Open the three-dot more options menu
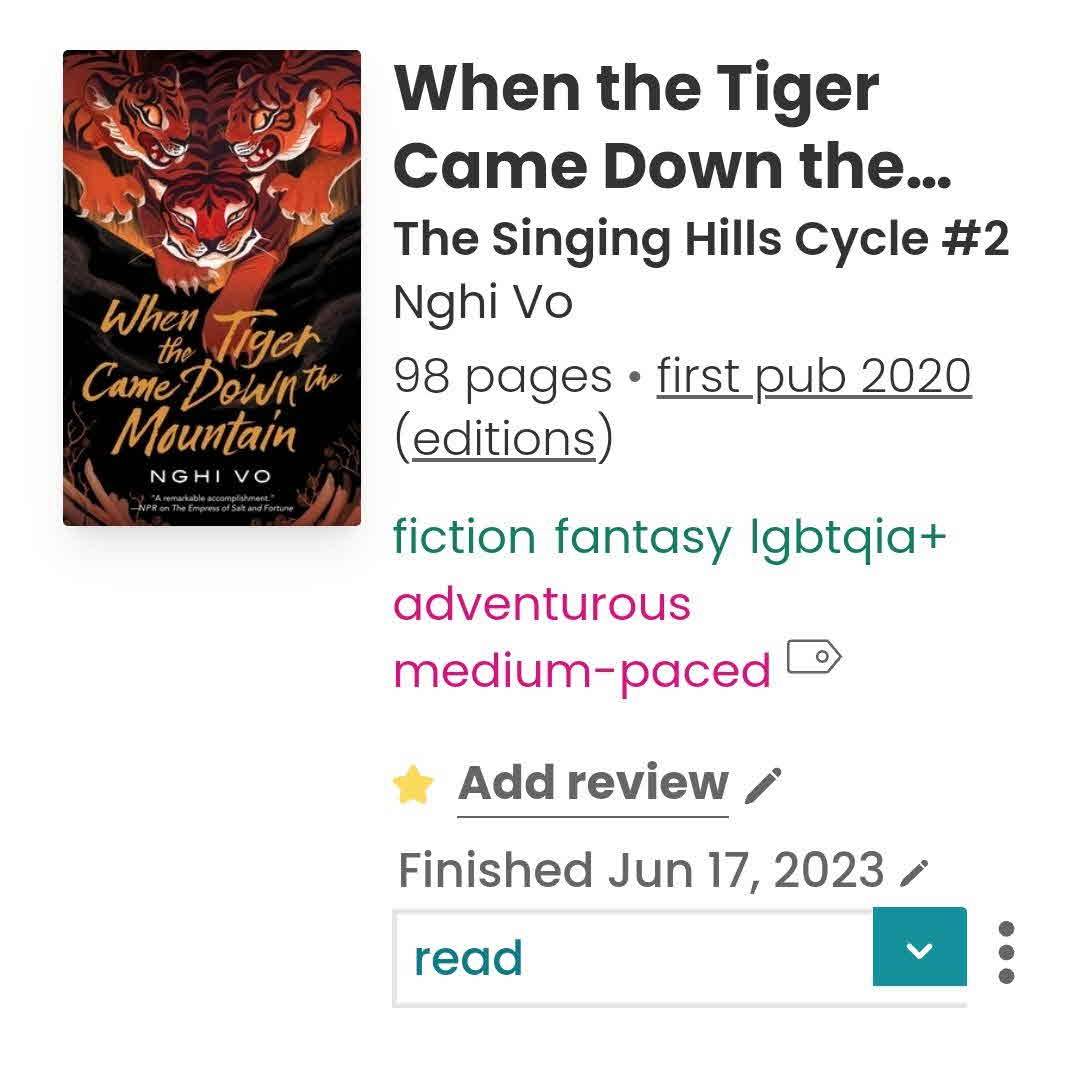The height and width of the screenshot is (1080, 1080). 1006,952
